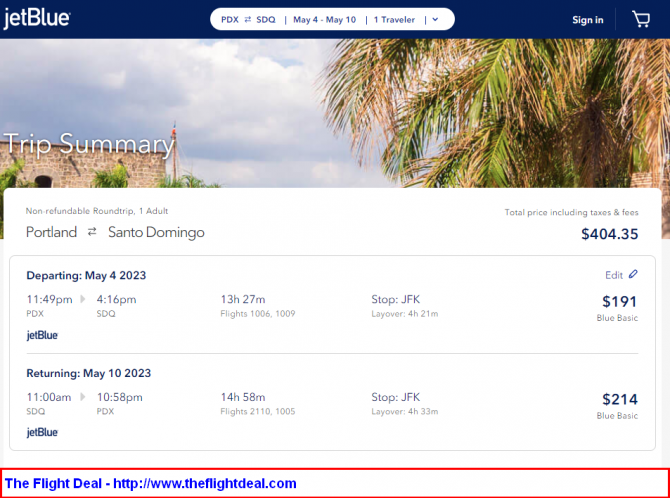Click Layover: 4h 33m text
The image size is (670, 498).
coord(405,412)
